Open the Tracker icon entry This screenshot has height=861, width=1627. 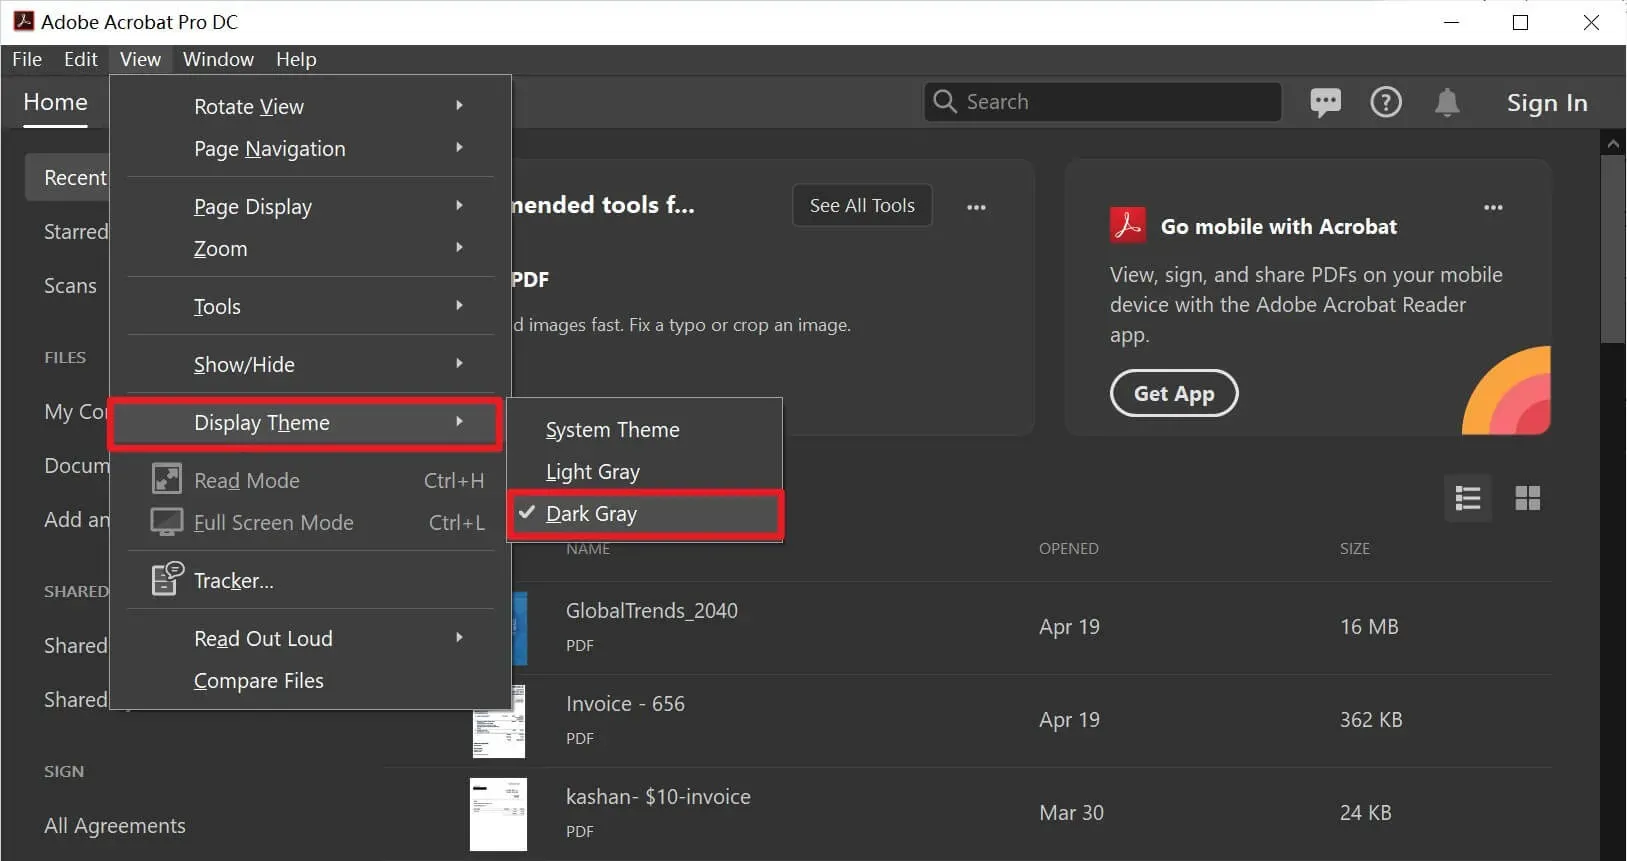click(x=167, y=579)
